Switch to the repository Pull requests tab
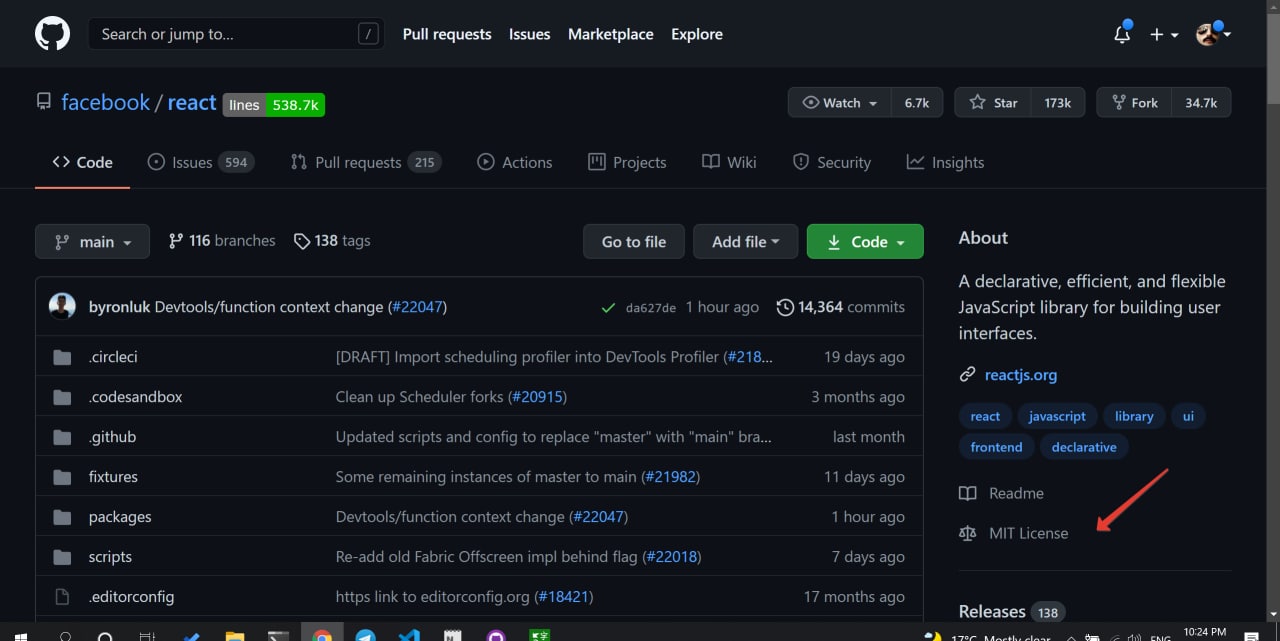 coord(365,162)
